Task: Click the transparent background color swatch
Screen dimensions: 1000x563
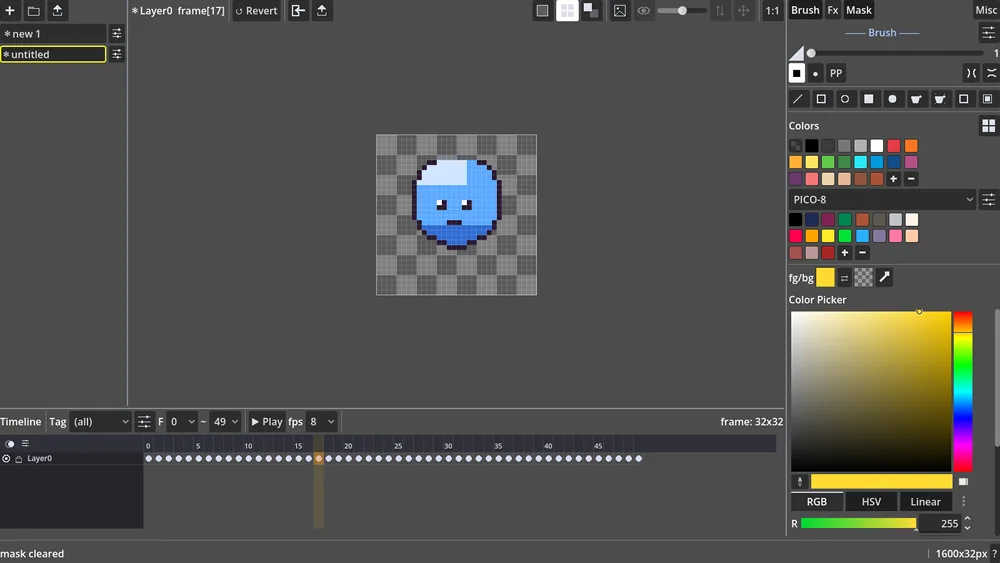Action: tap(864, 277)
